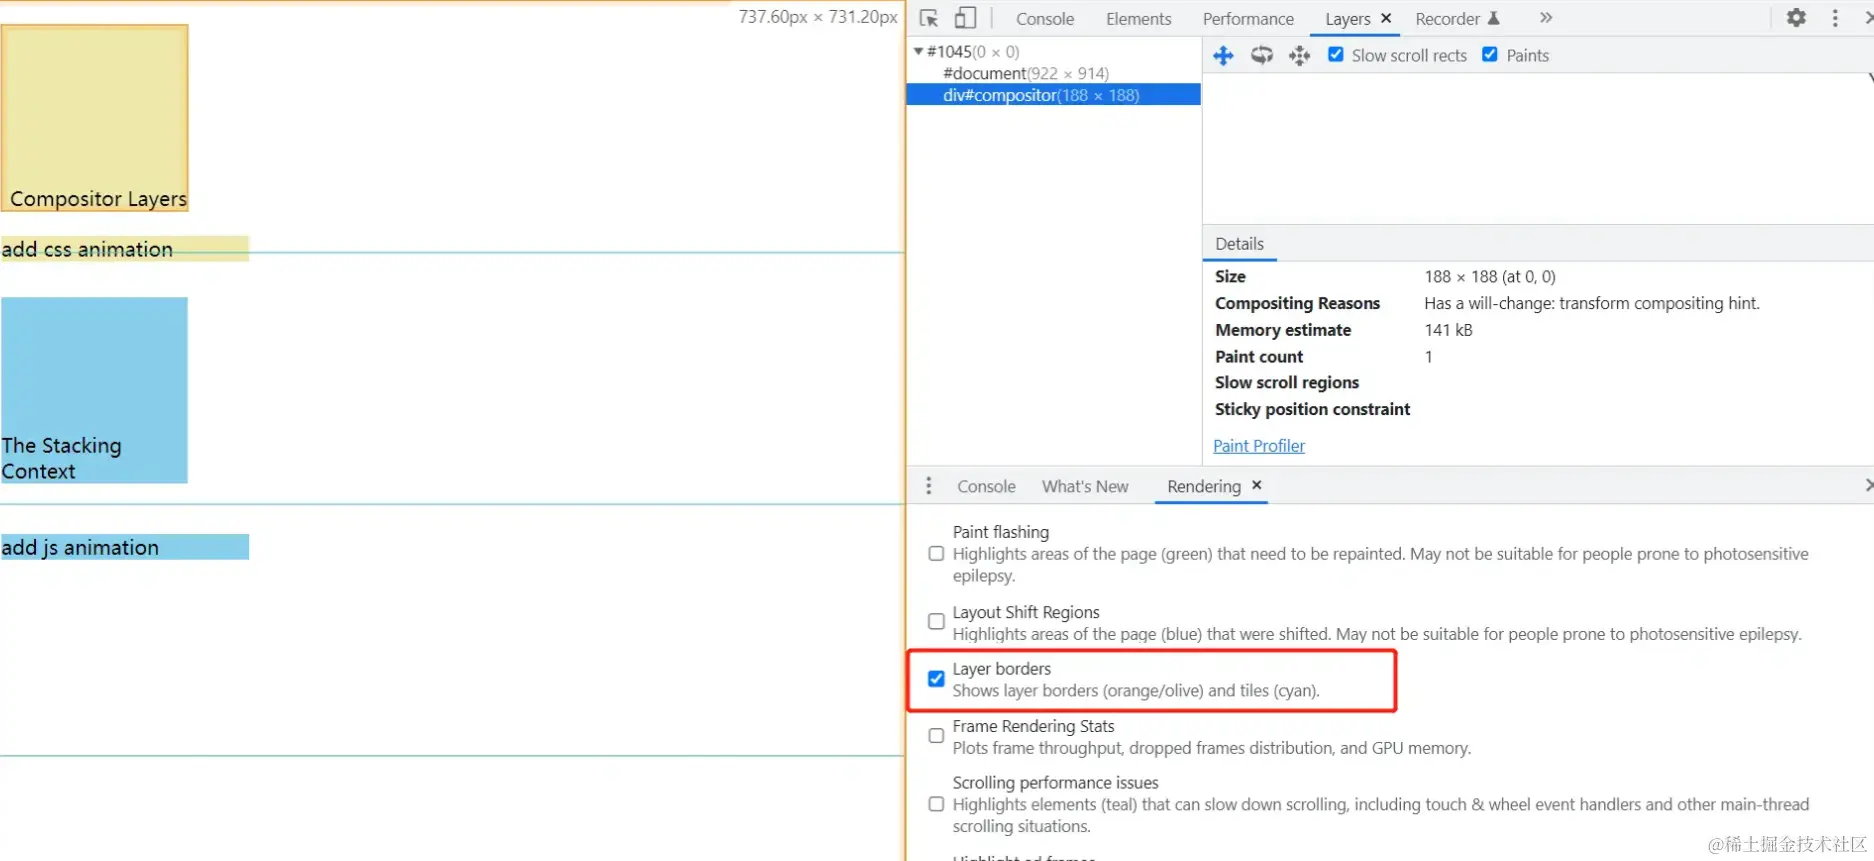Click the reset transform icon in Layers
This screenshot has width=1874, height=861.
click(x=1299, y=56)
